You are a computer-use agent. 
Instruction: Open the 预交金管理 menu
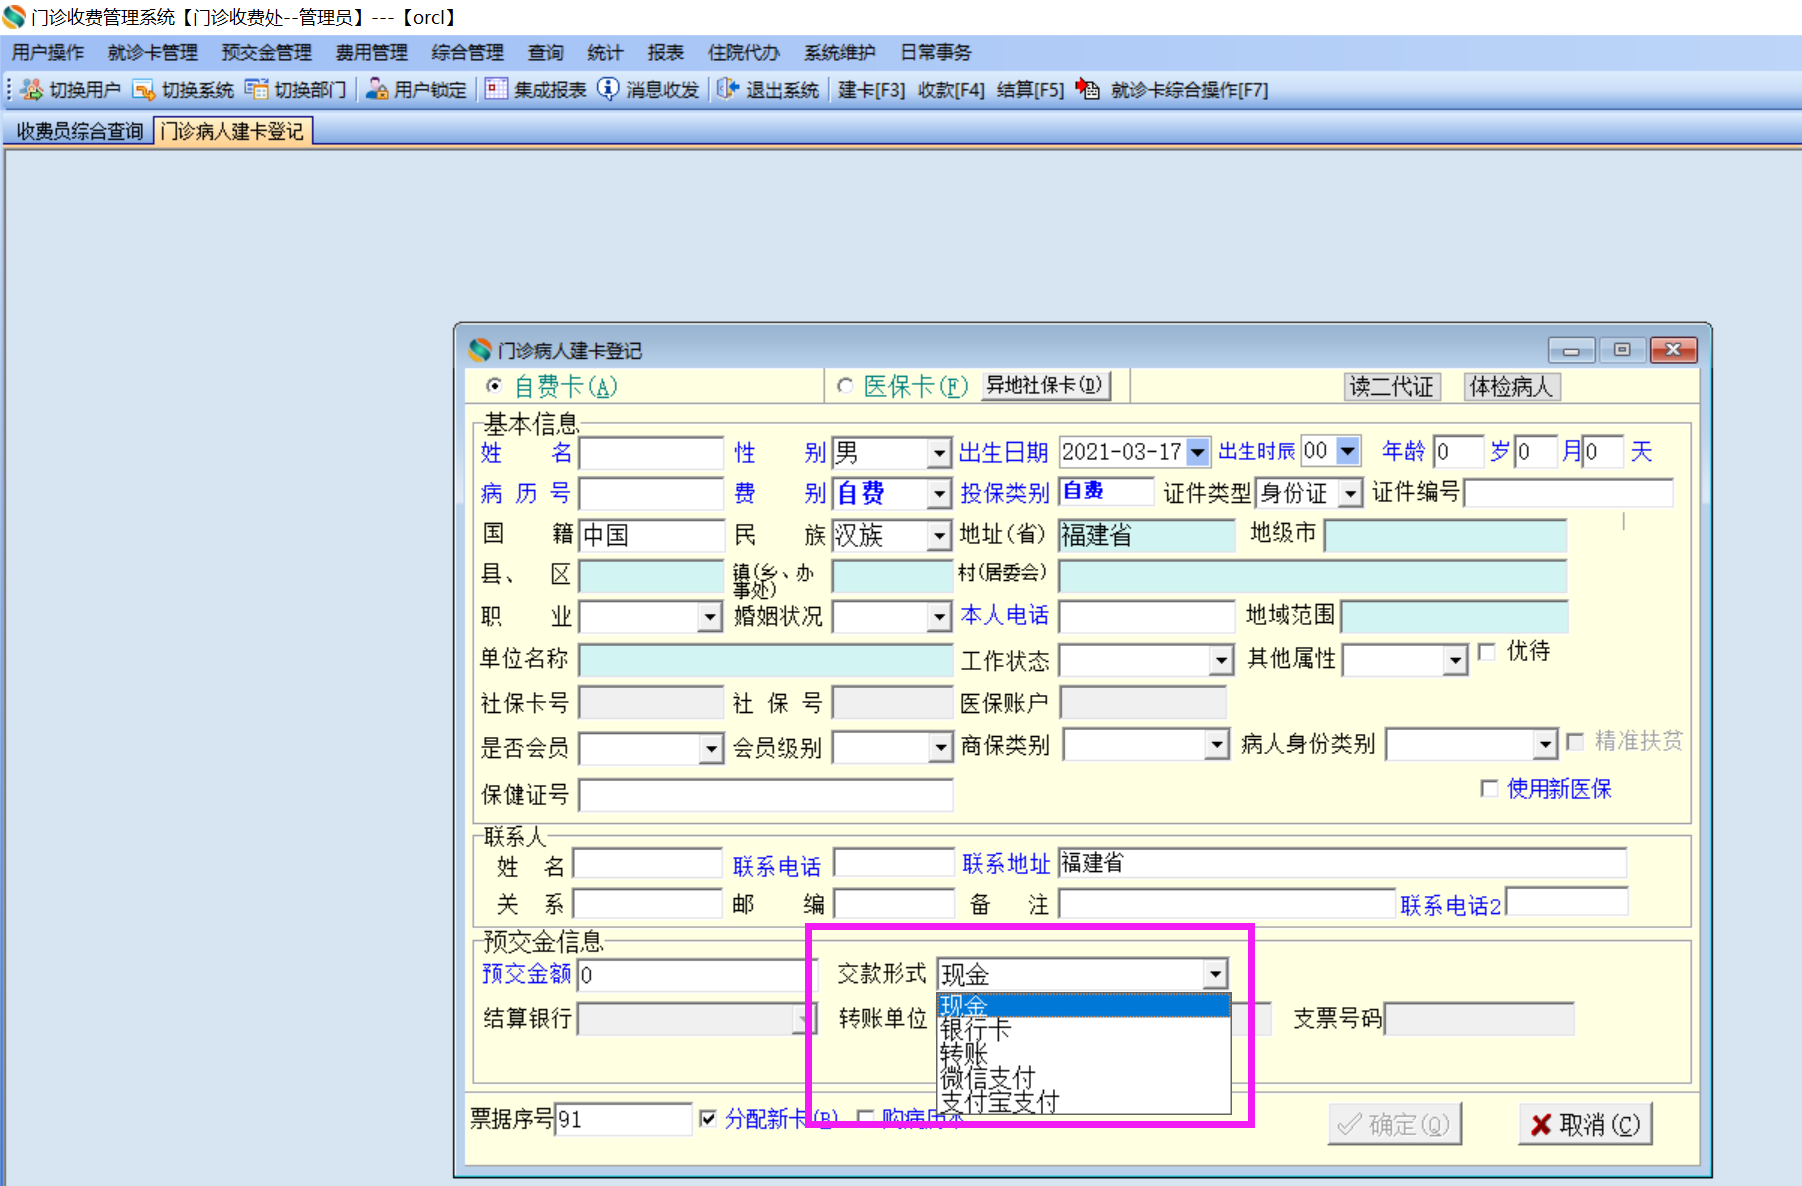pyautogui.click(x=267, y=53)
